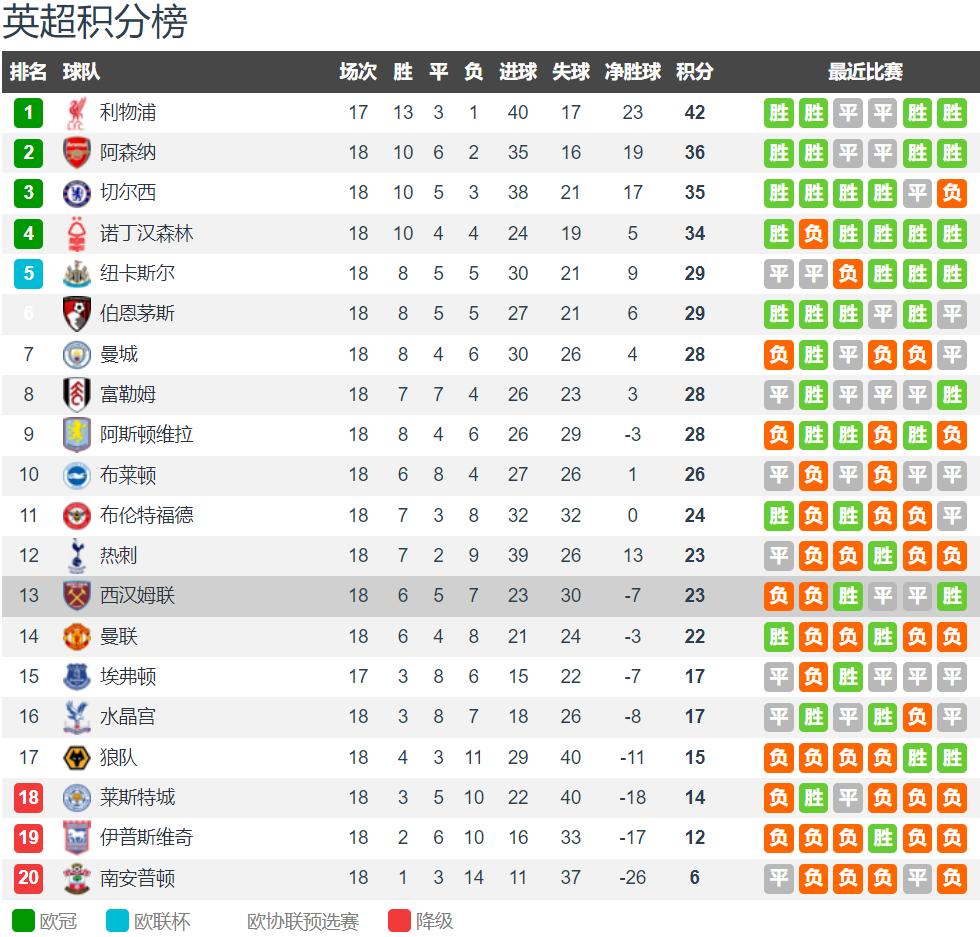Click the Southampton crest in last row
Screen dimensions: 980x937
coord(77,878)
